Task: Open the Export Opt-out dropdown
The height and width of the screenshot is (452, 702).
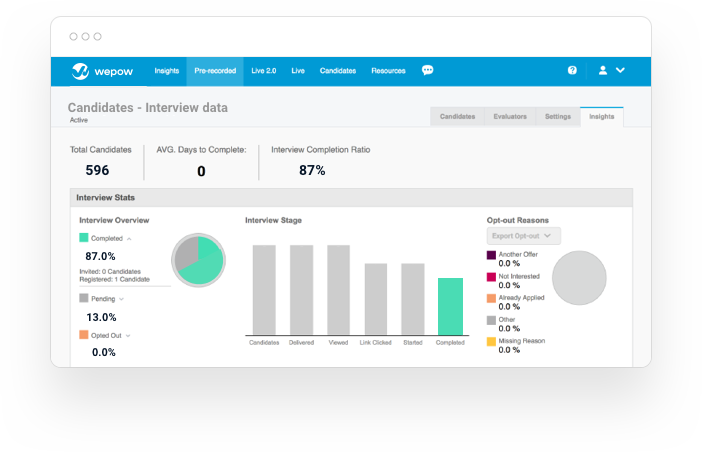Action: click(523, 236)
